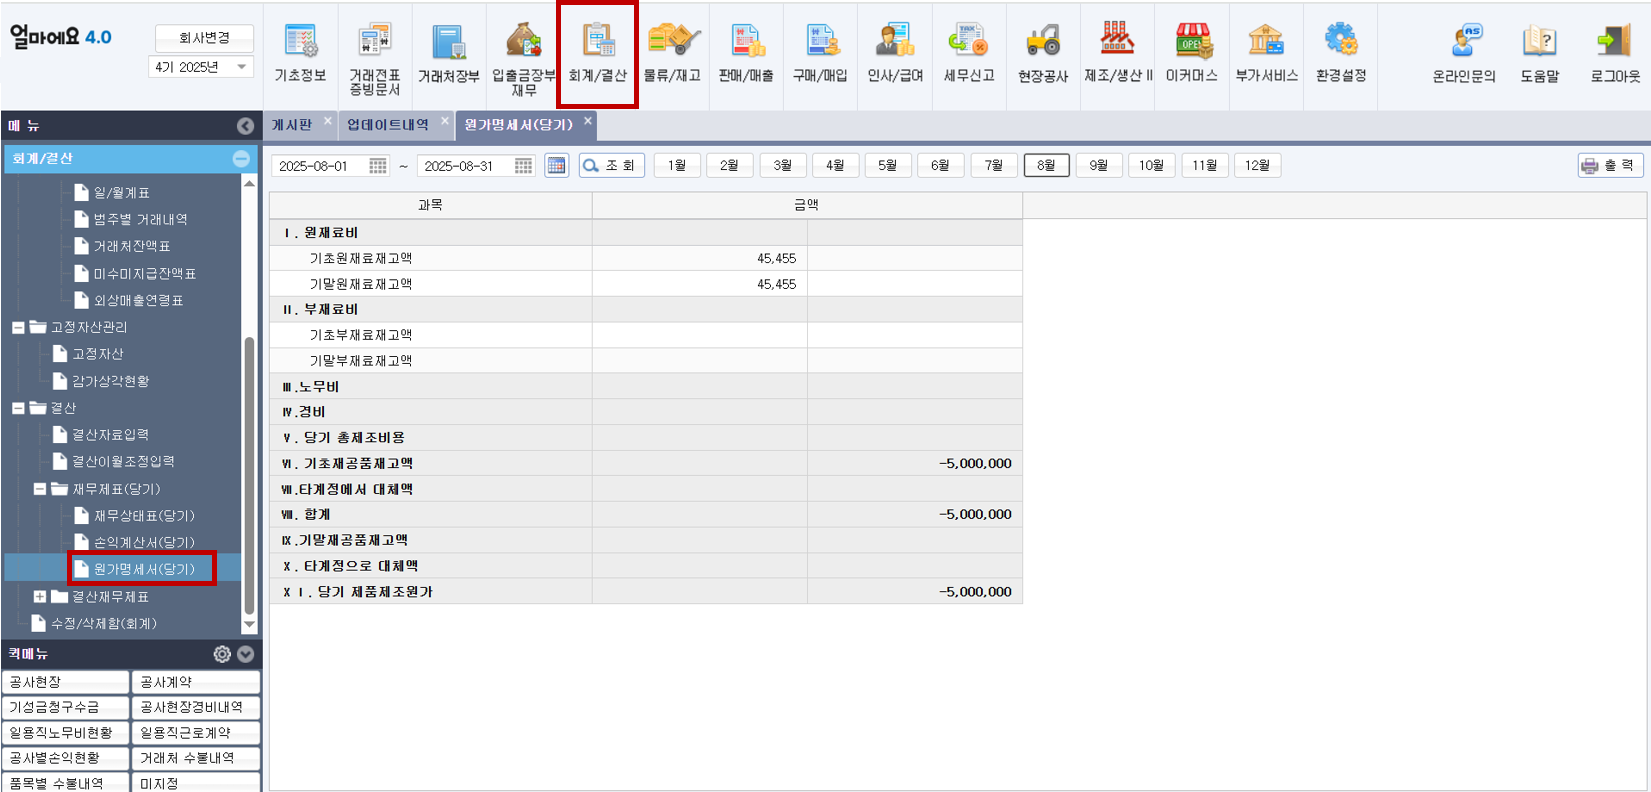The height and width of the screenshot is (792, 1651).
Task: Select the 1월 month button
Action: click(x=677, y=166)
